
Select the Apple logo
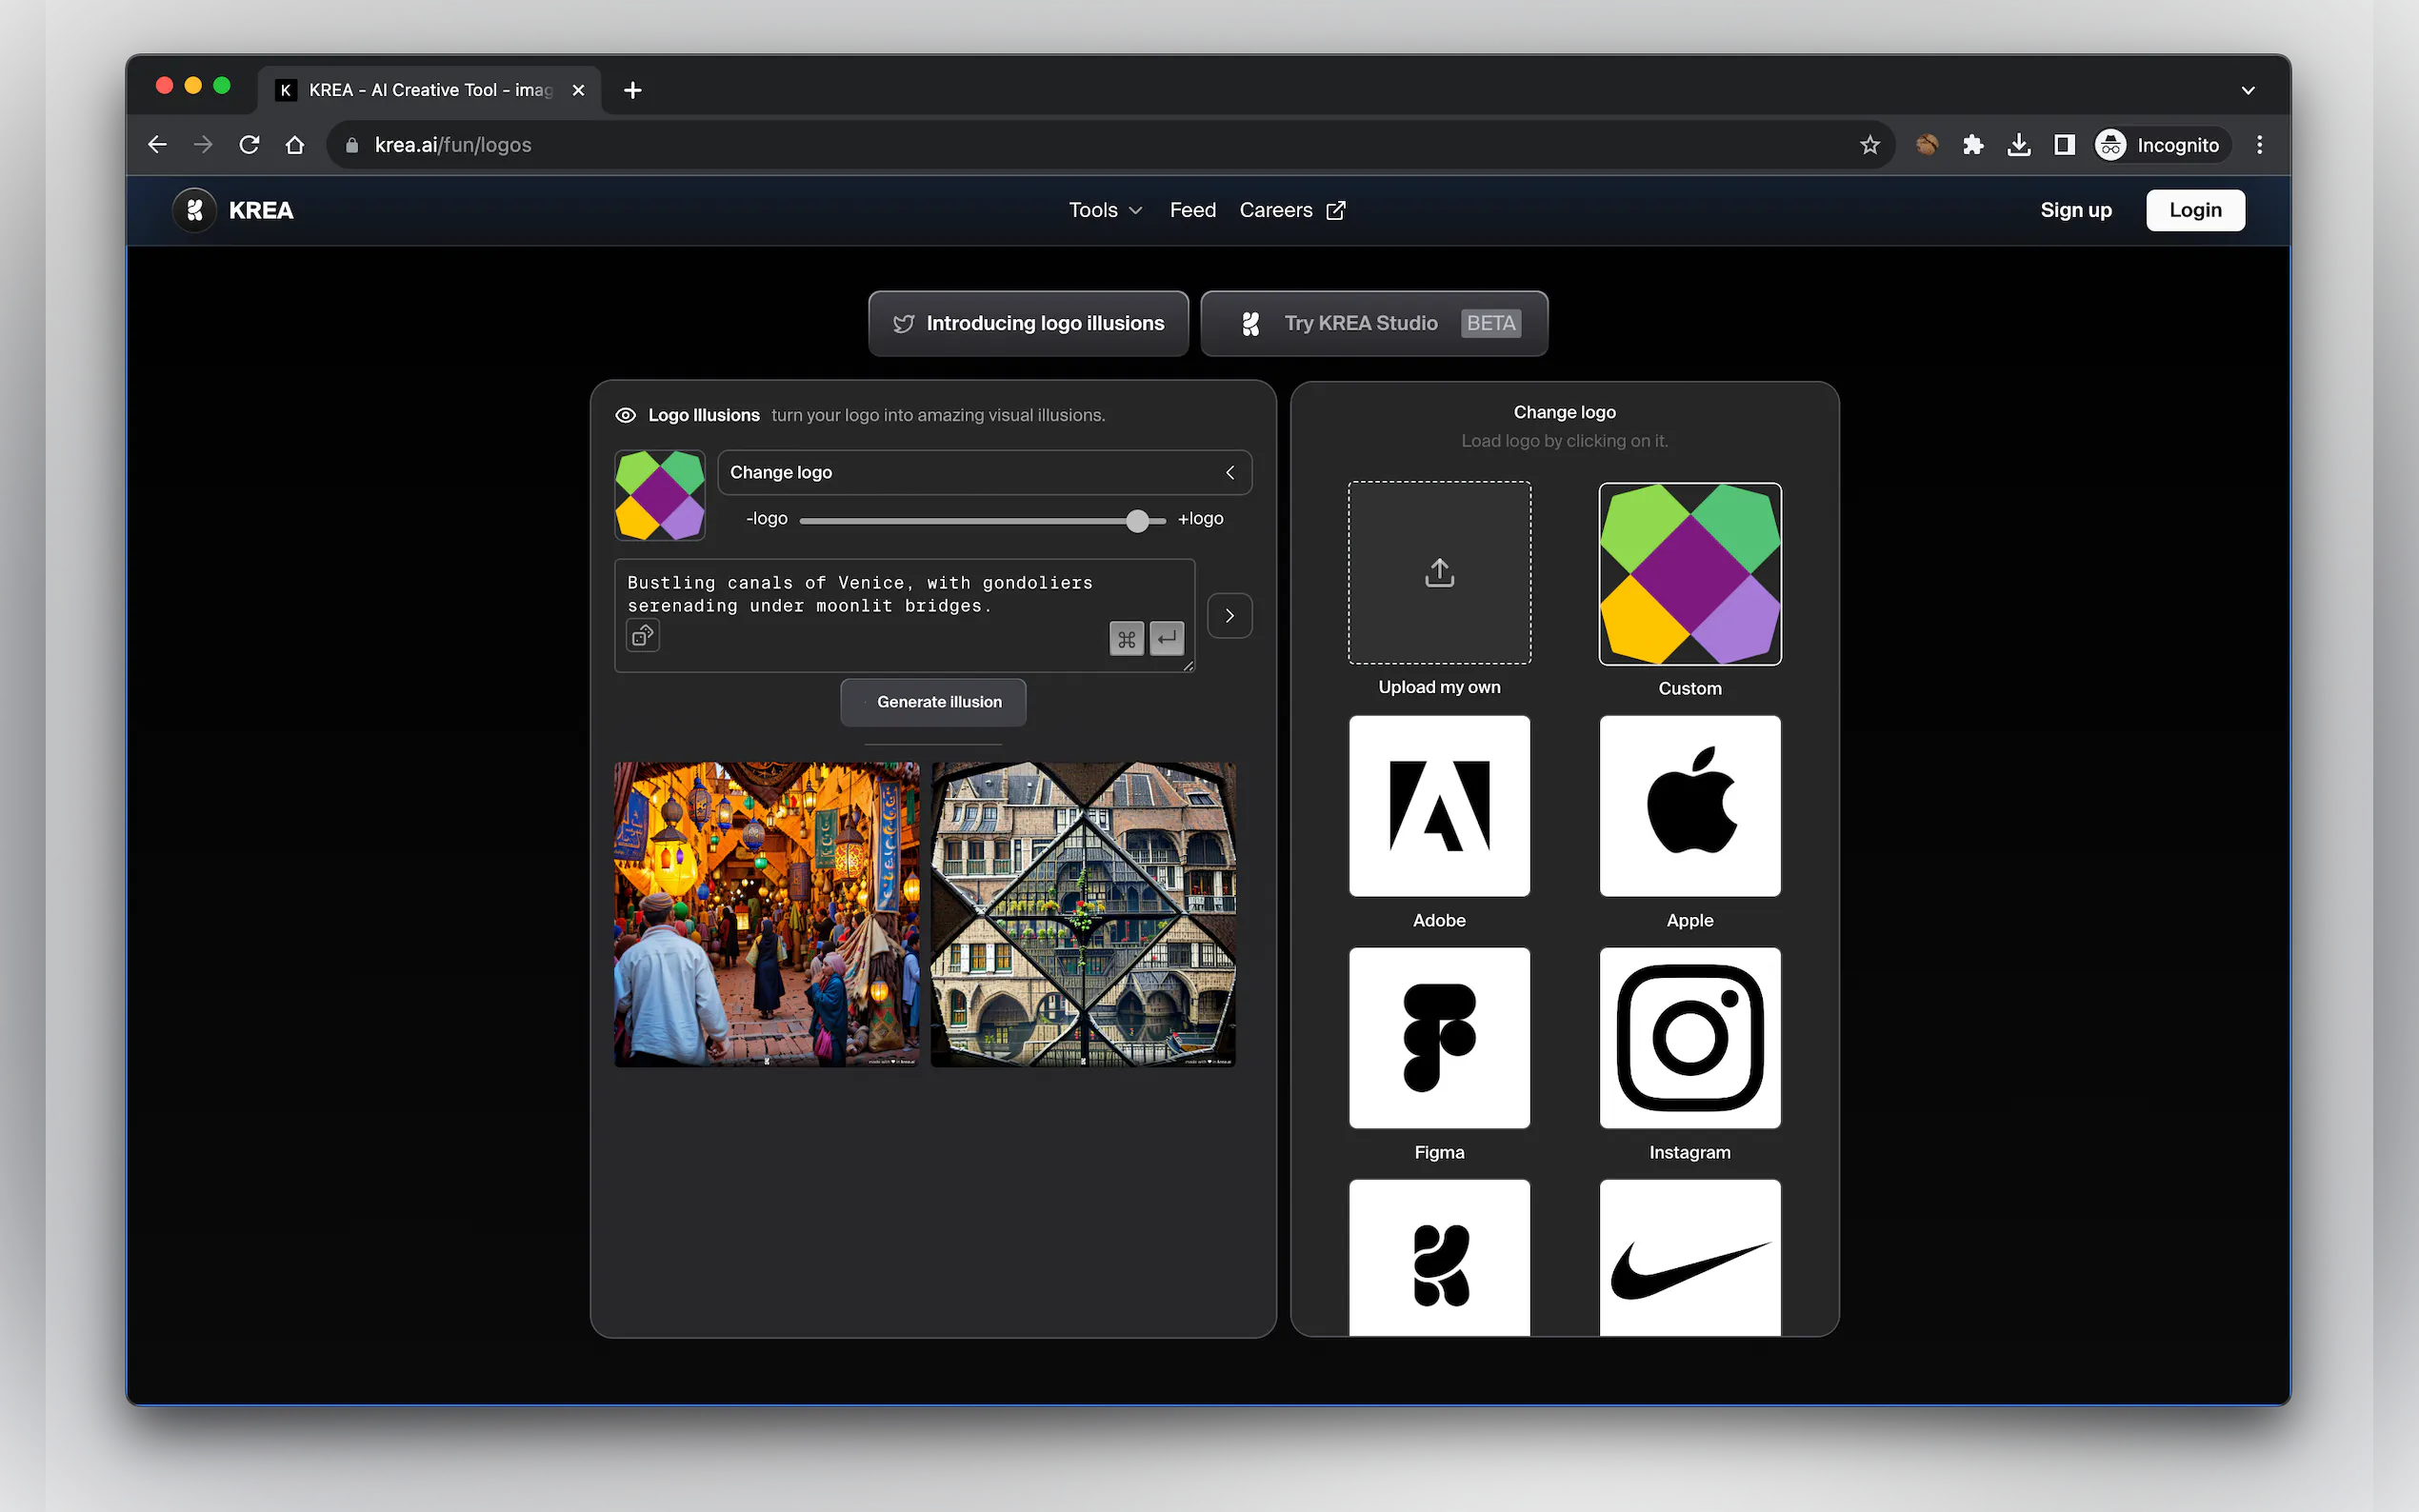[x=1689, y=805]
